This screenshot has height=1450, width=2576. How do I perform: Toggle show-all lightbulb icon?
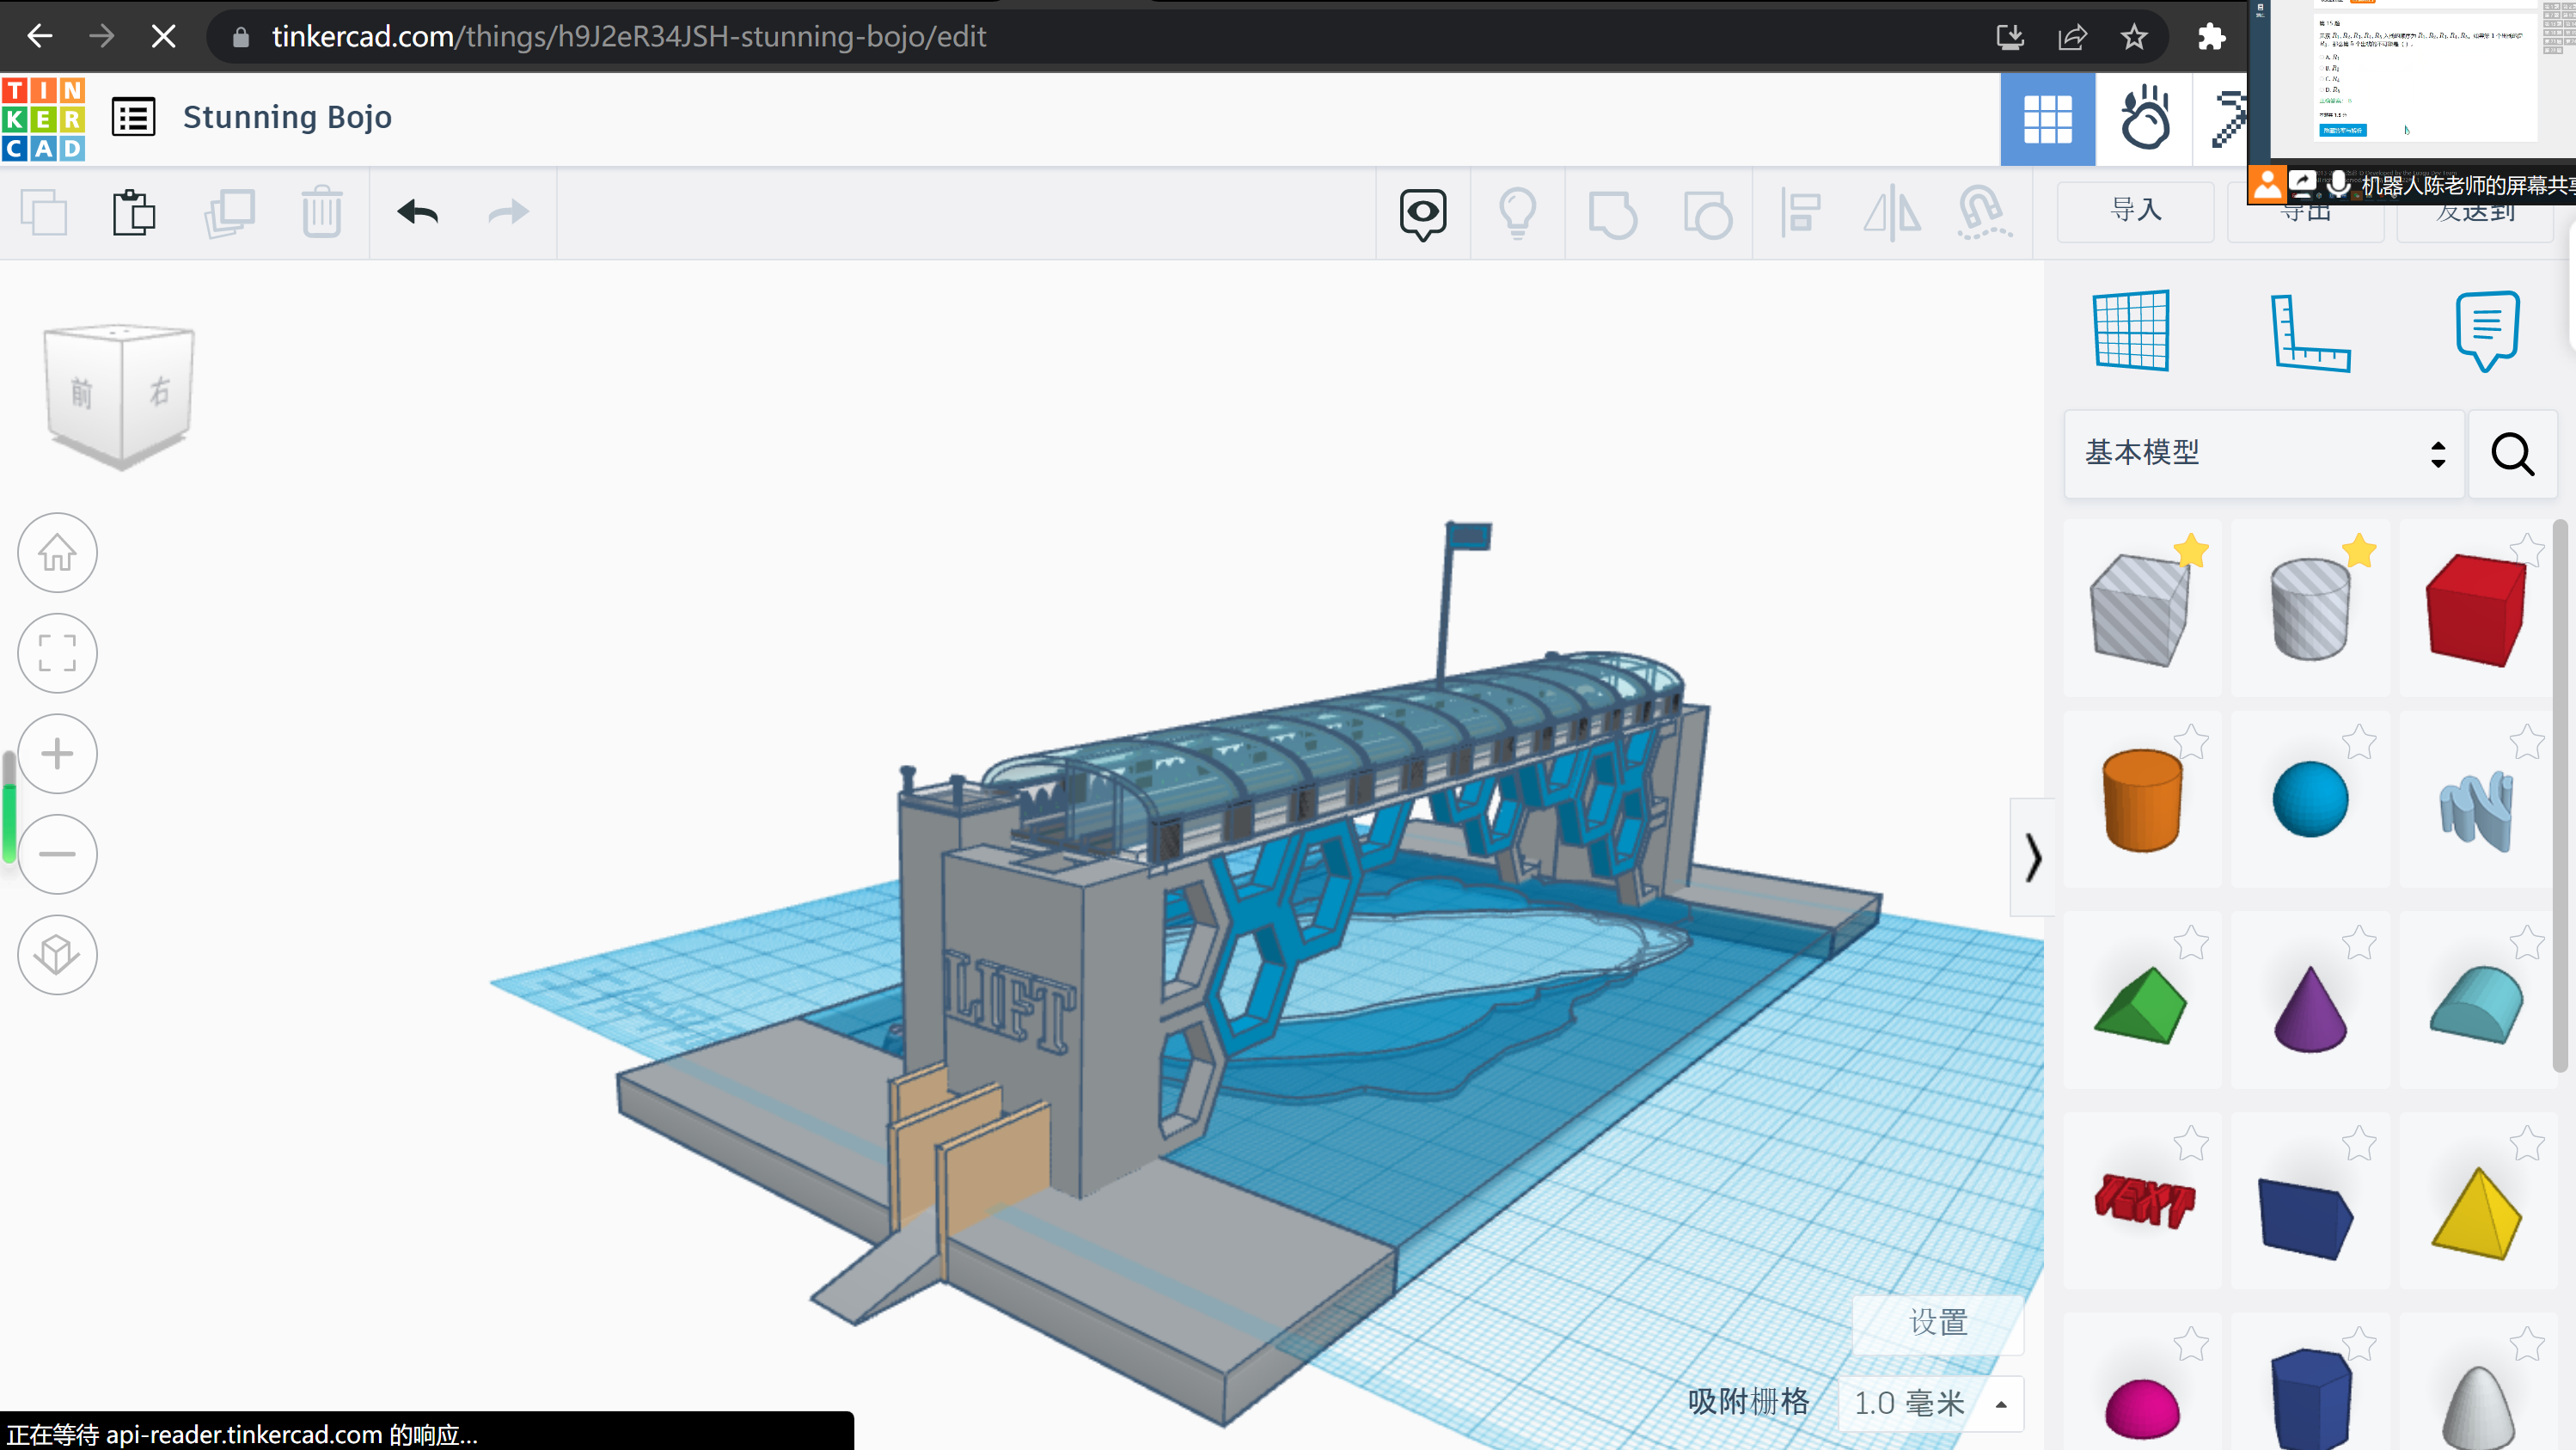coord(1517,213)
